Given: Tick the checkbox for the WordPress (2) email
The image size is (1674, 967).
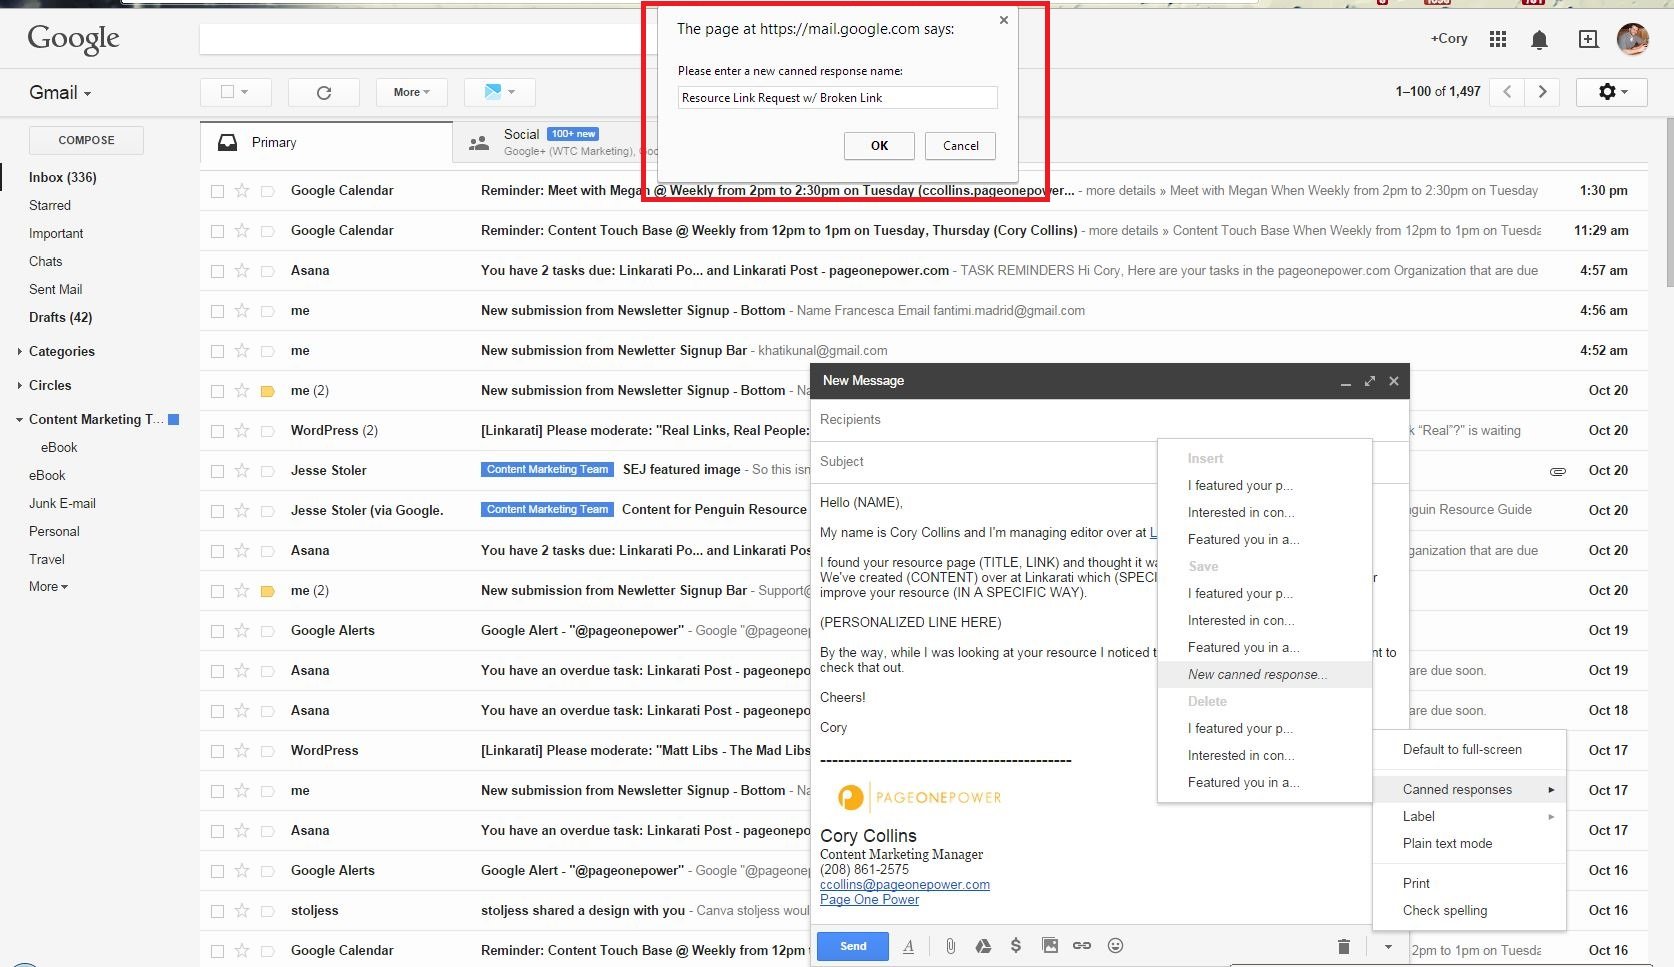Looking at the screenshot, I should coord(217,431).
